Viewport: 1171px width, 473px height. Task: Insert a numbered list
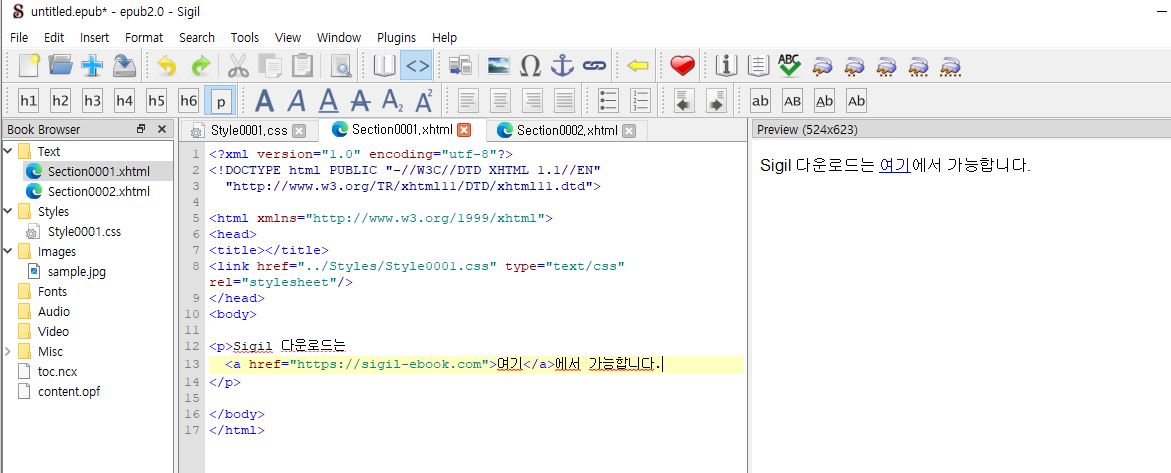pos(640,101)
